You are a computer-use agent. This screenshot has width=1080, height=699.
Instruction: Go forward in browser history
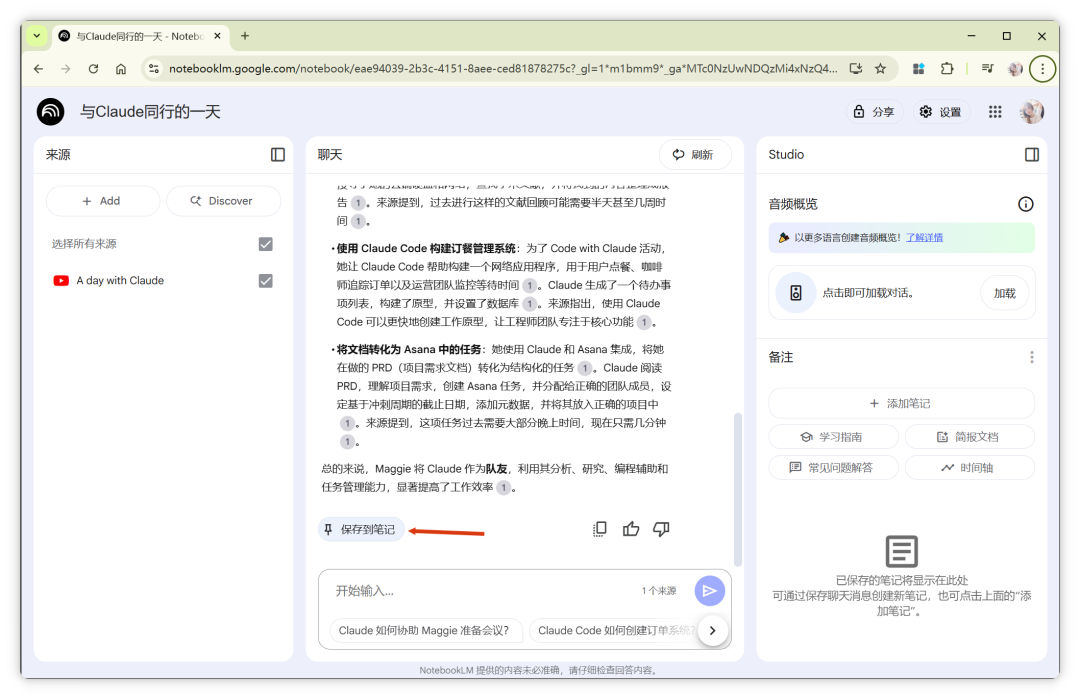click(65, 69)
